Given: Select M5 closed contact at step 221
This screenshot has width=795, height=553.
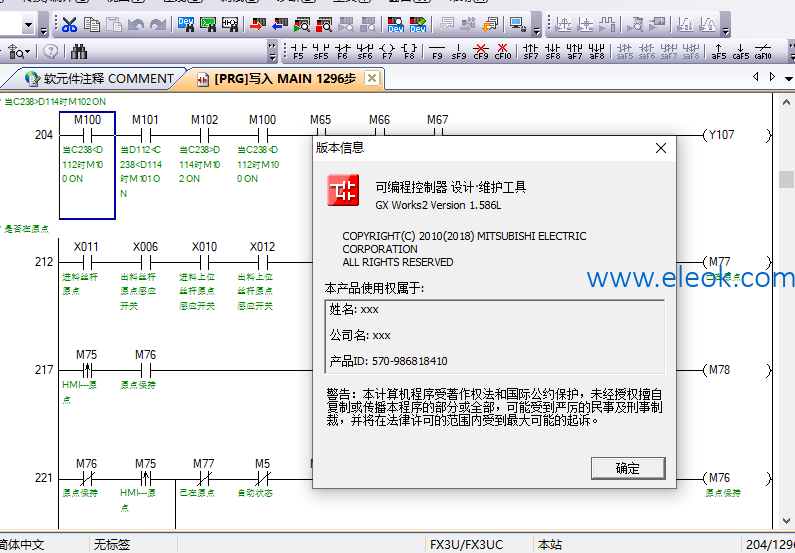Looking at the screenshot, I should point(263,478).
